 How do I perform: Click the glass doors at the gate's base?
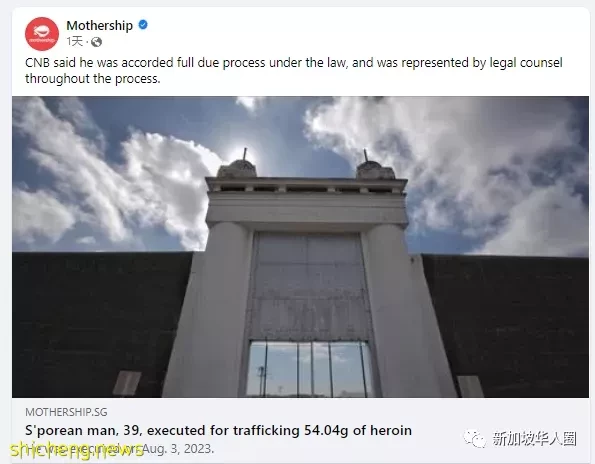click(x=308, y=369)
